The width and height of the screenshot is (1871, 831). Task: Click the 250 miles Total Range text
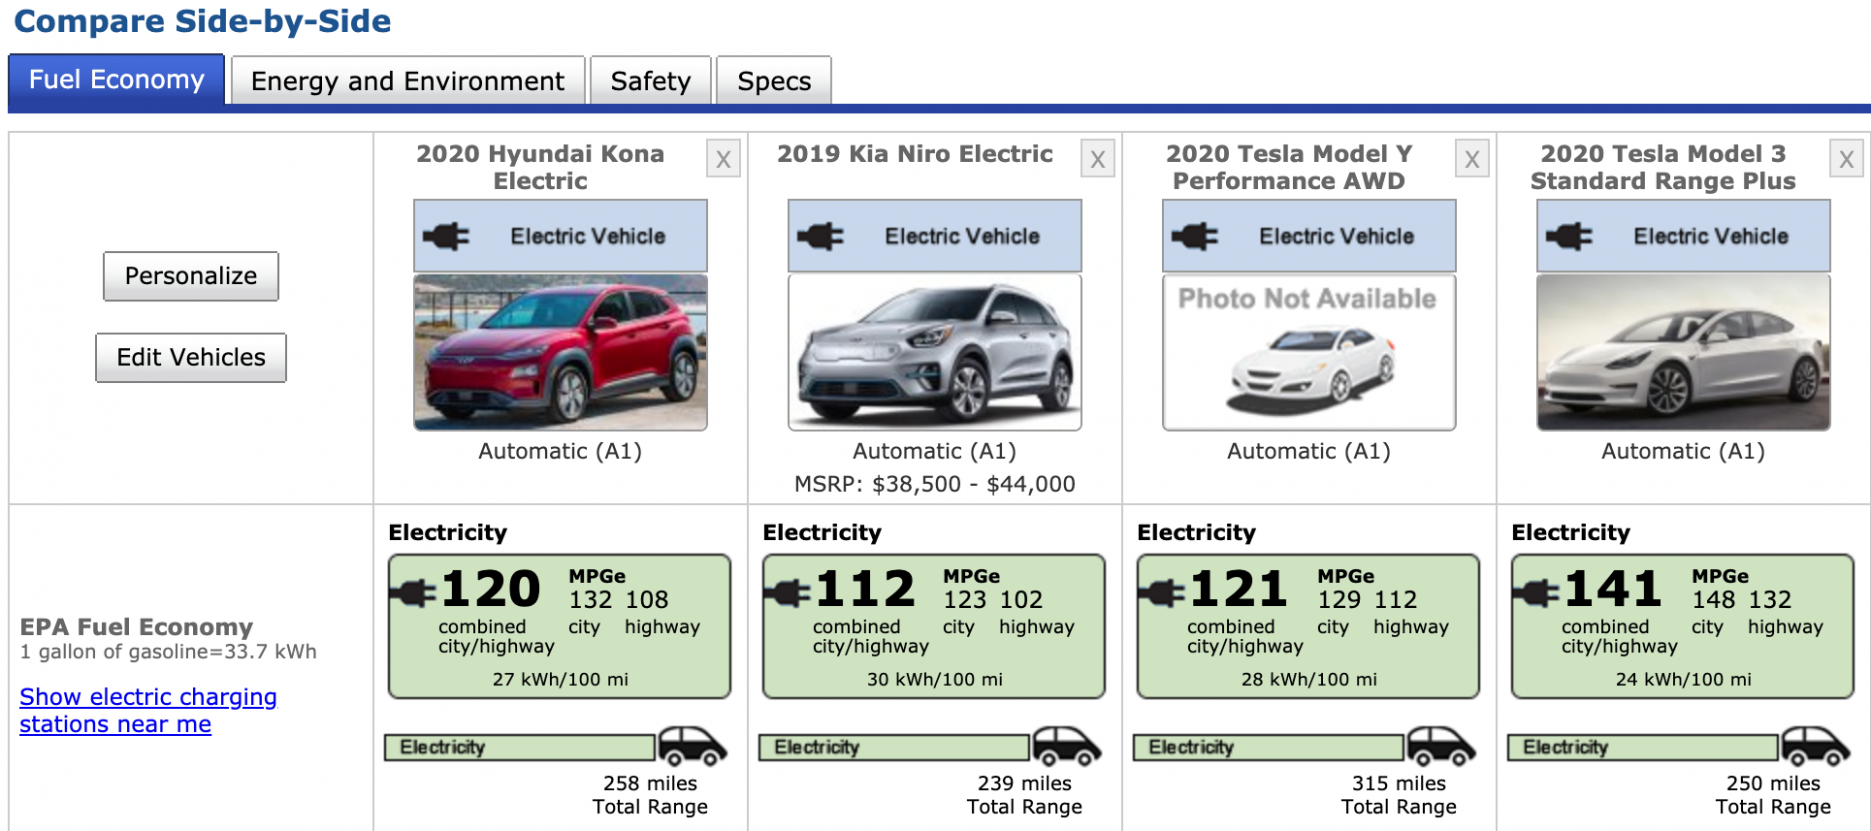1773,795
